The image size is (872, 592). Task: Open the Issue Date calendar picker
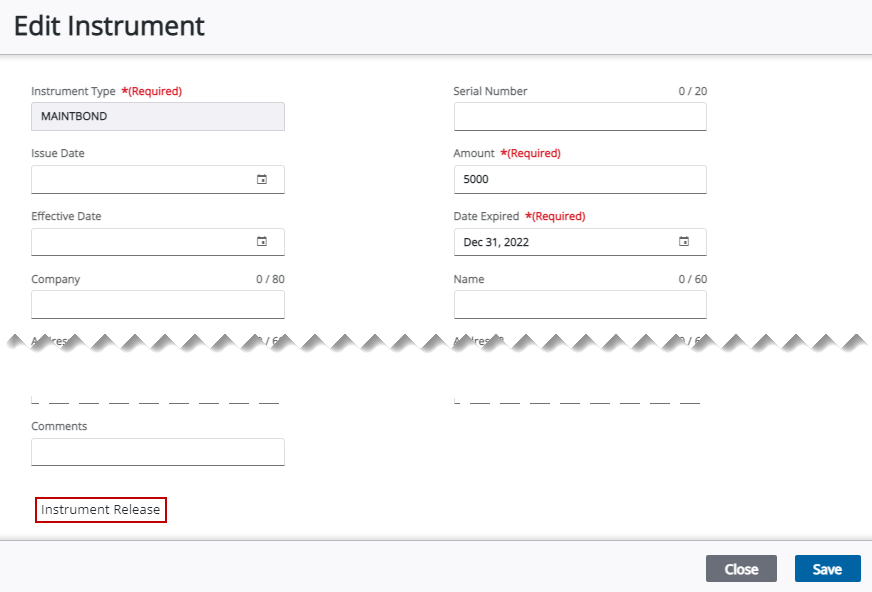click(x=262, y=180)
